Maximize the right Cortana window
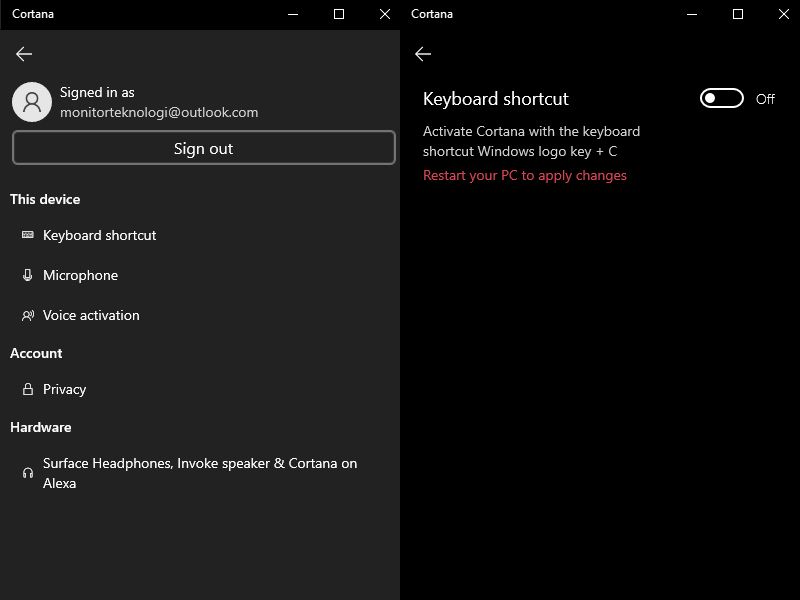The width and height of the screenshot is (800, 600). click(738, 14)
